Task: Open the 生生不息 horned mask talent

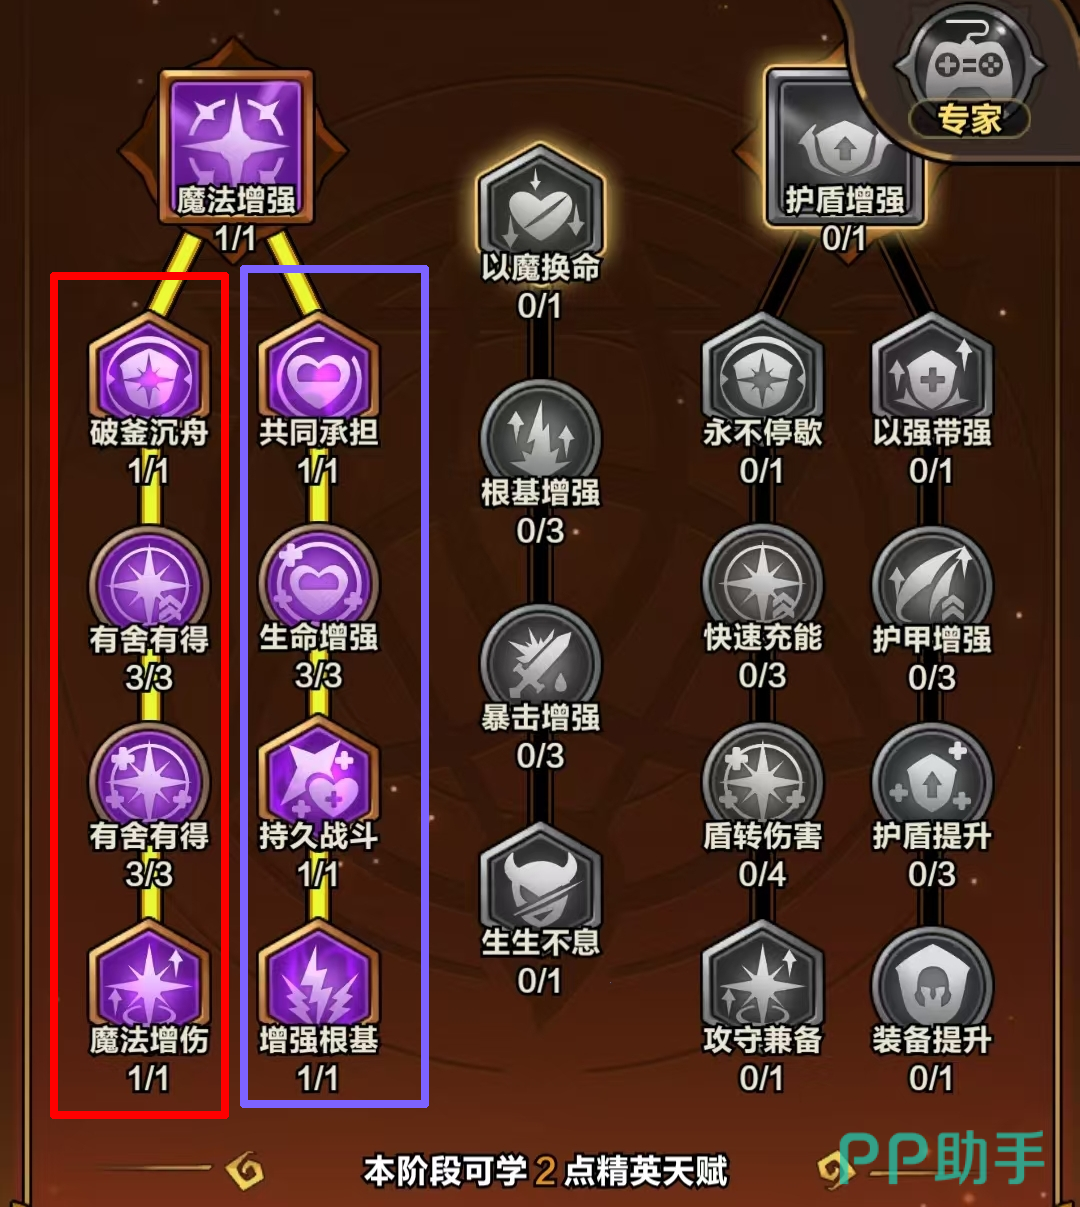Action: tap(540, 883)
